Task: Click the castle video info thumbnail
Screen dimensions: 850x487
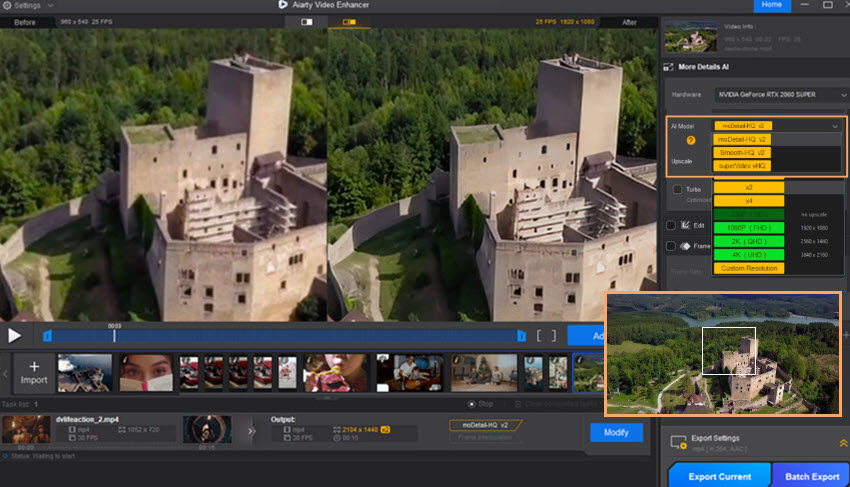Action: (691, 37)
